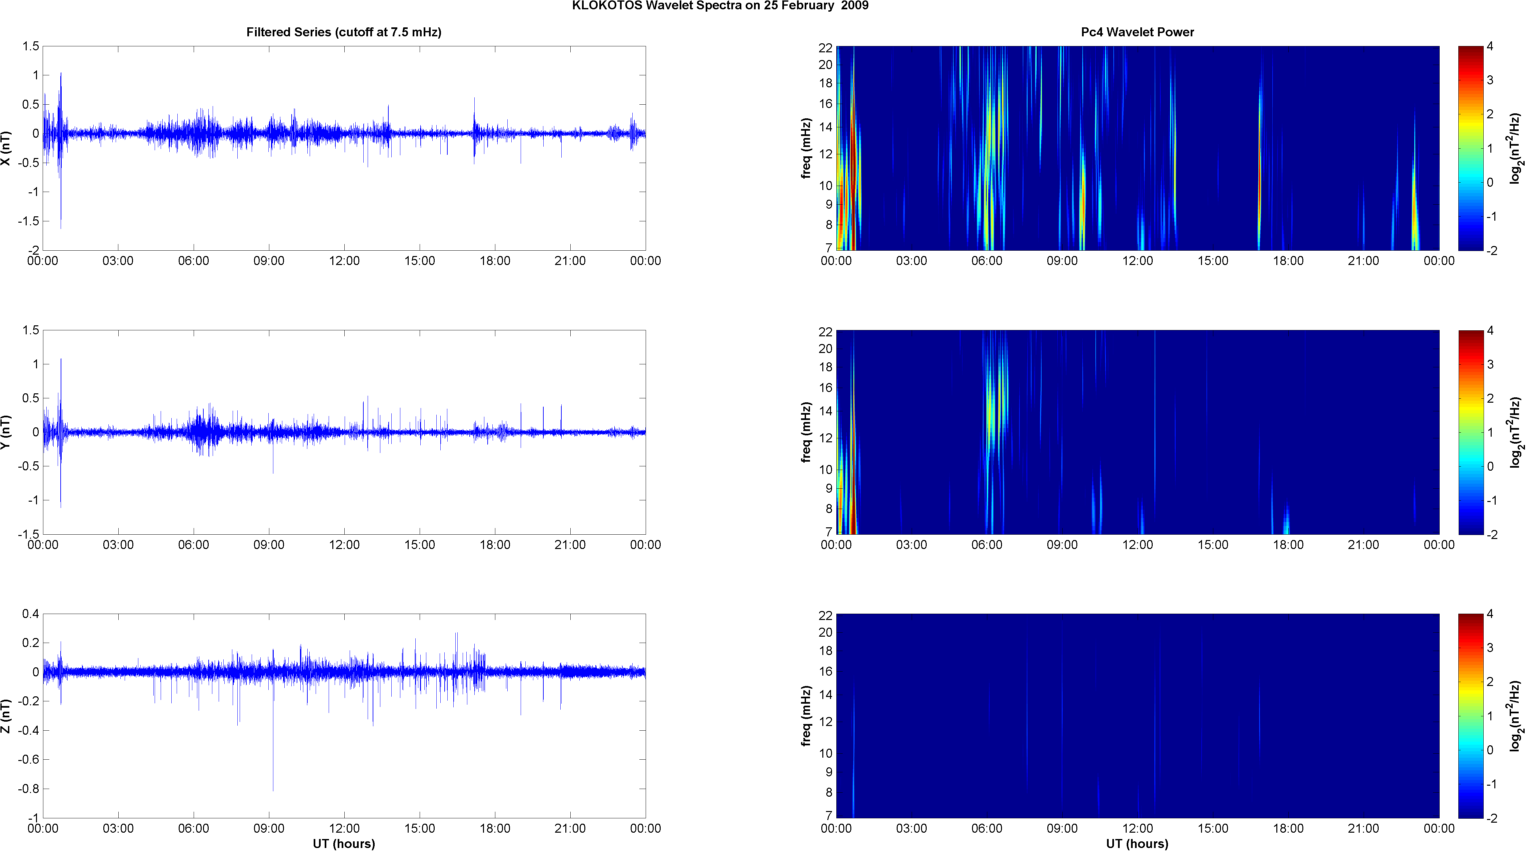Click the "7" frequency tick of bottom spectrogram
Image resolution: width=1526 pixels, height=851 pixels.
pos(829,816)
